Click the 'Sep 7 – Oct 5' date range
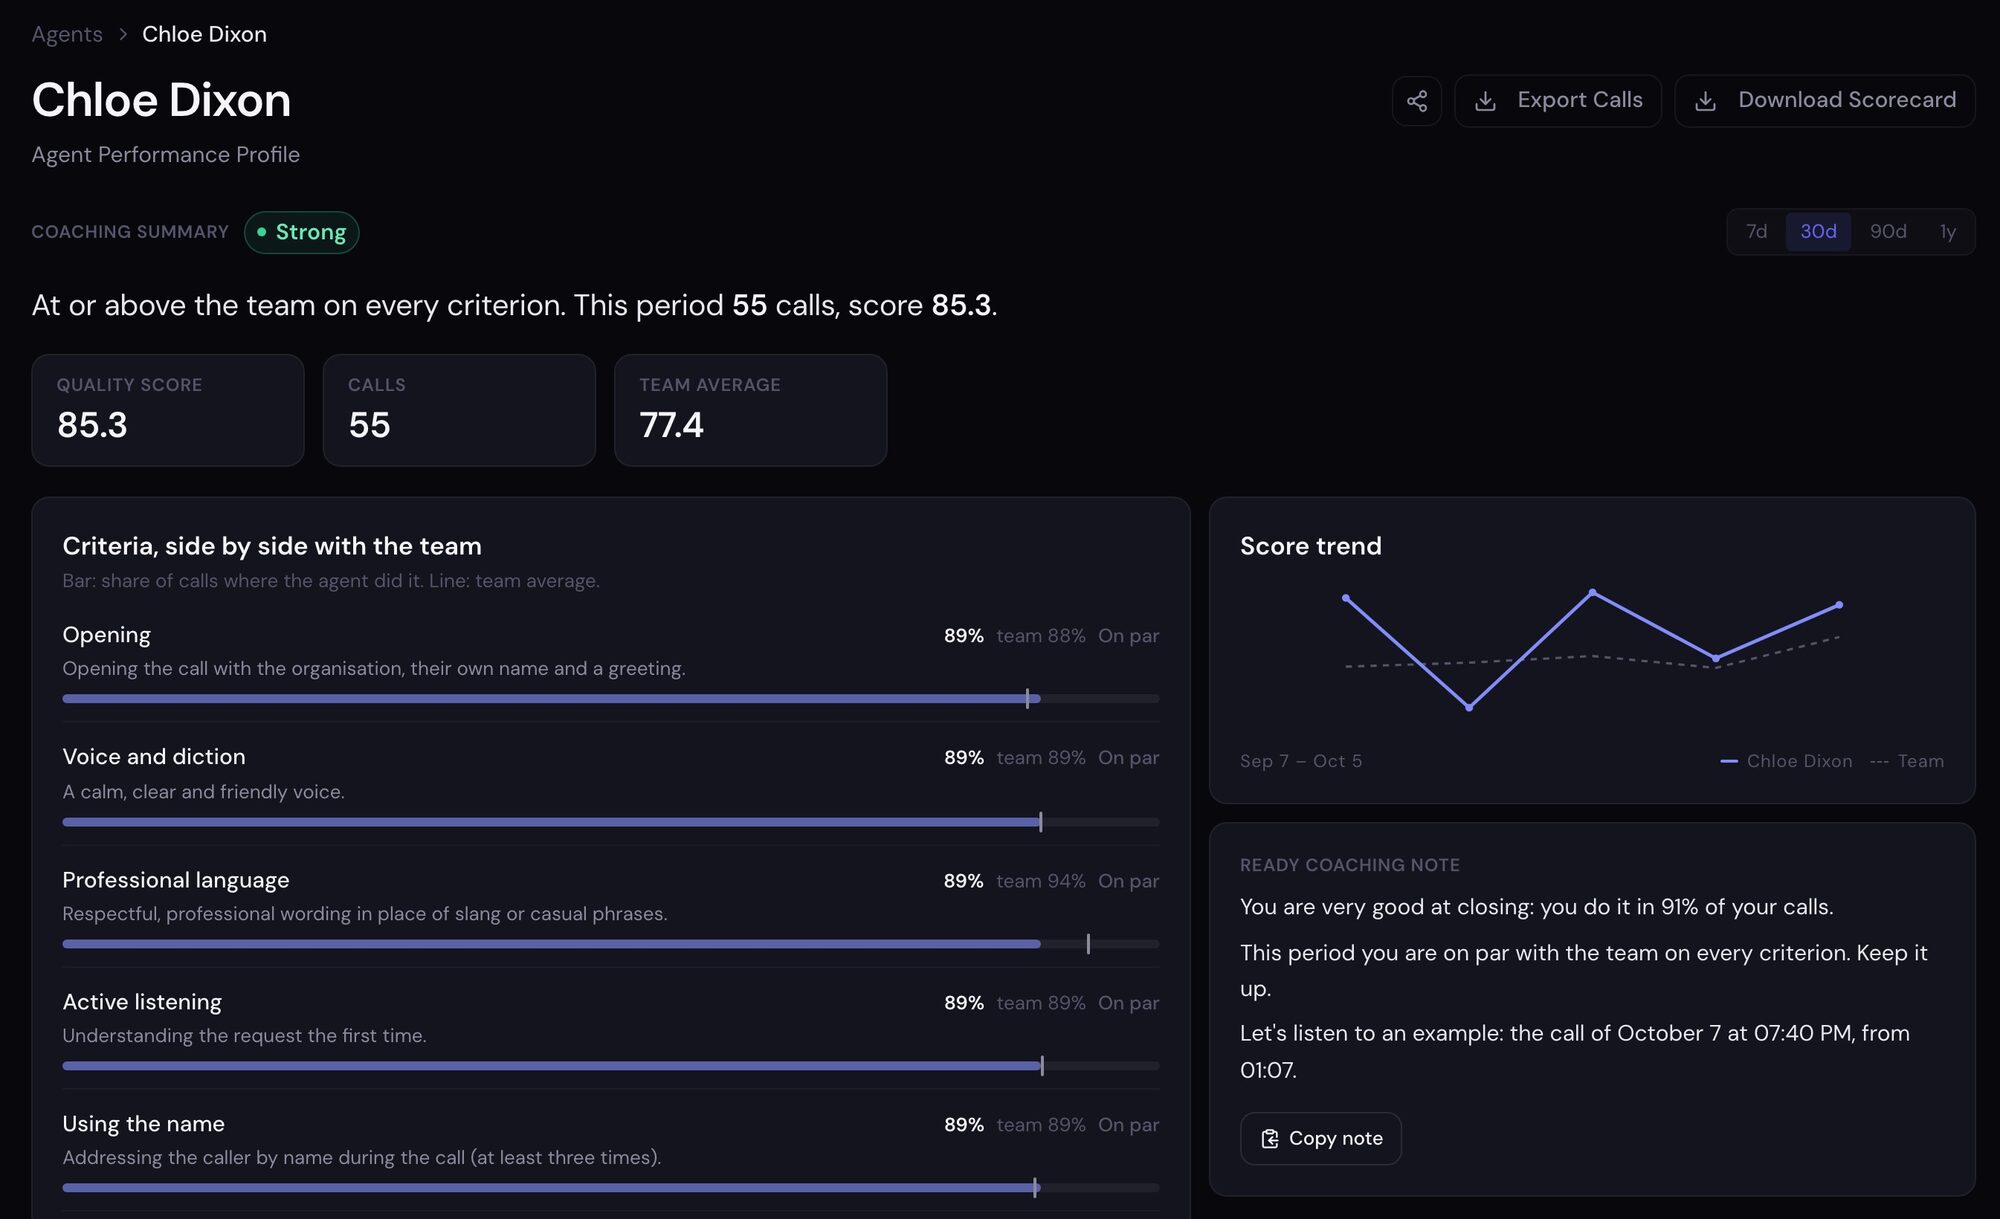This screenshot has width=2000, height=1219. click(1301, 761)
